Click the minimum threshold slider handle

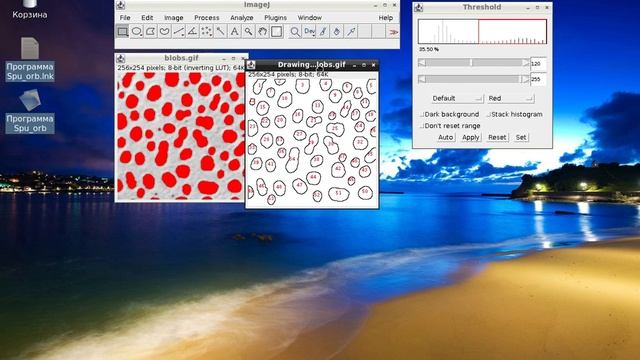click(471, 63)
